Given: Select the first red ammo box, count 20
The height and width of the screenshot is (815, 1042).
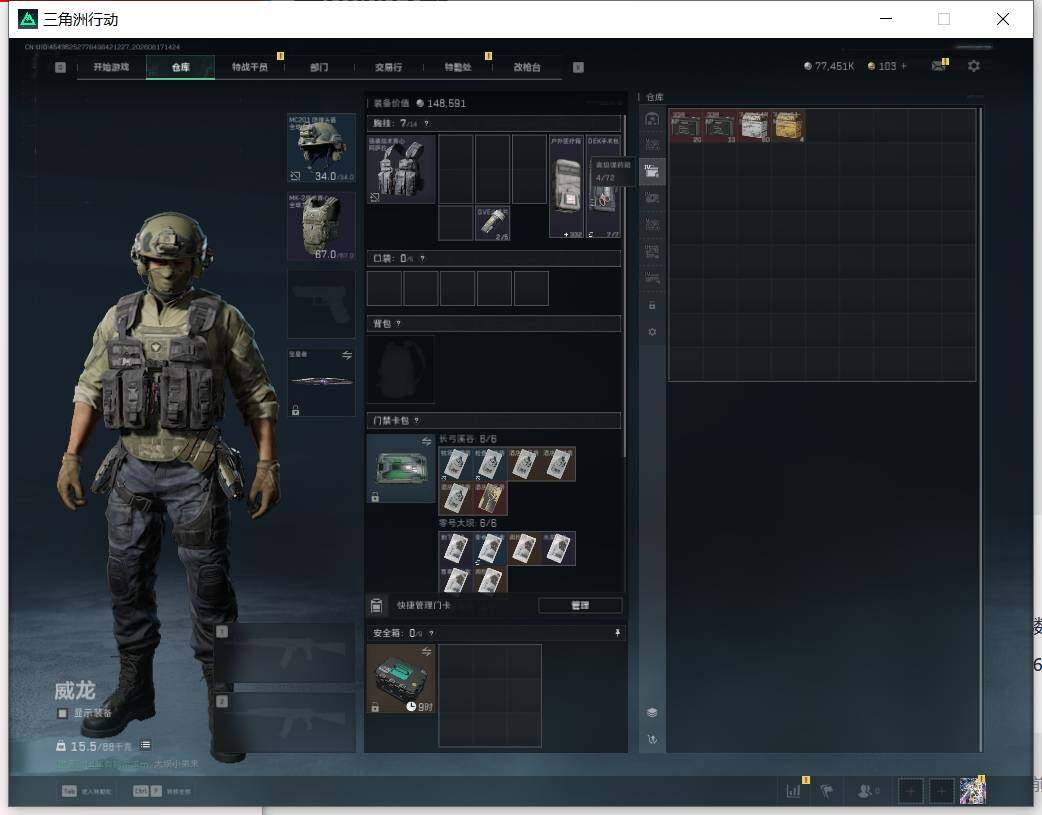Looking at the screenshot, I should pos(686,126).
